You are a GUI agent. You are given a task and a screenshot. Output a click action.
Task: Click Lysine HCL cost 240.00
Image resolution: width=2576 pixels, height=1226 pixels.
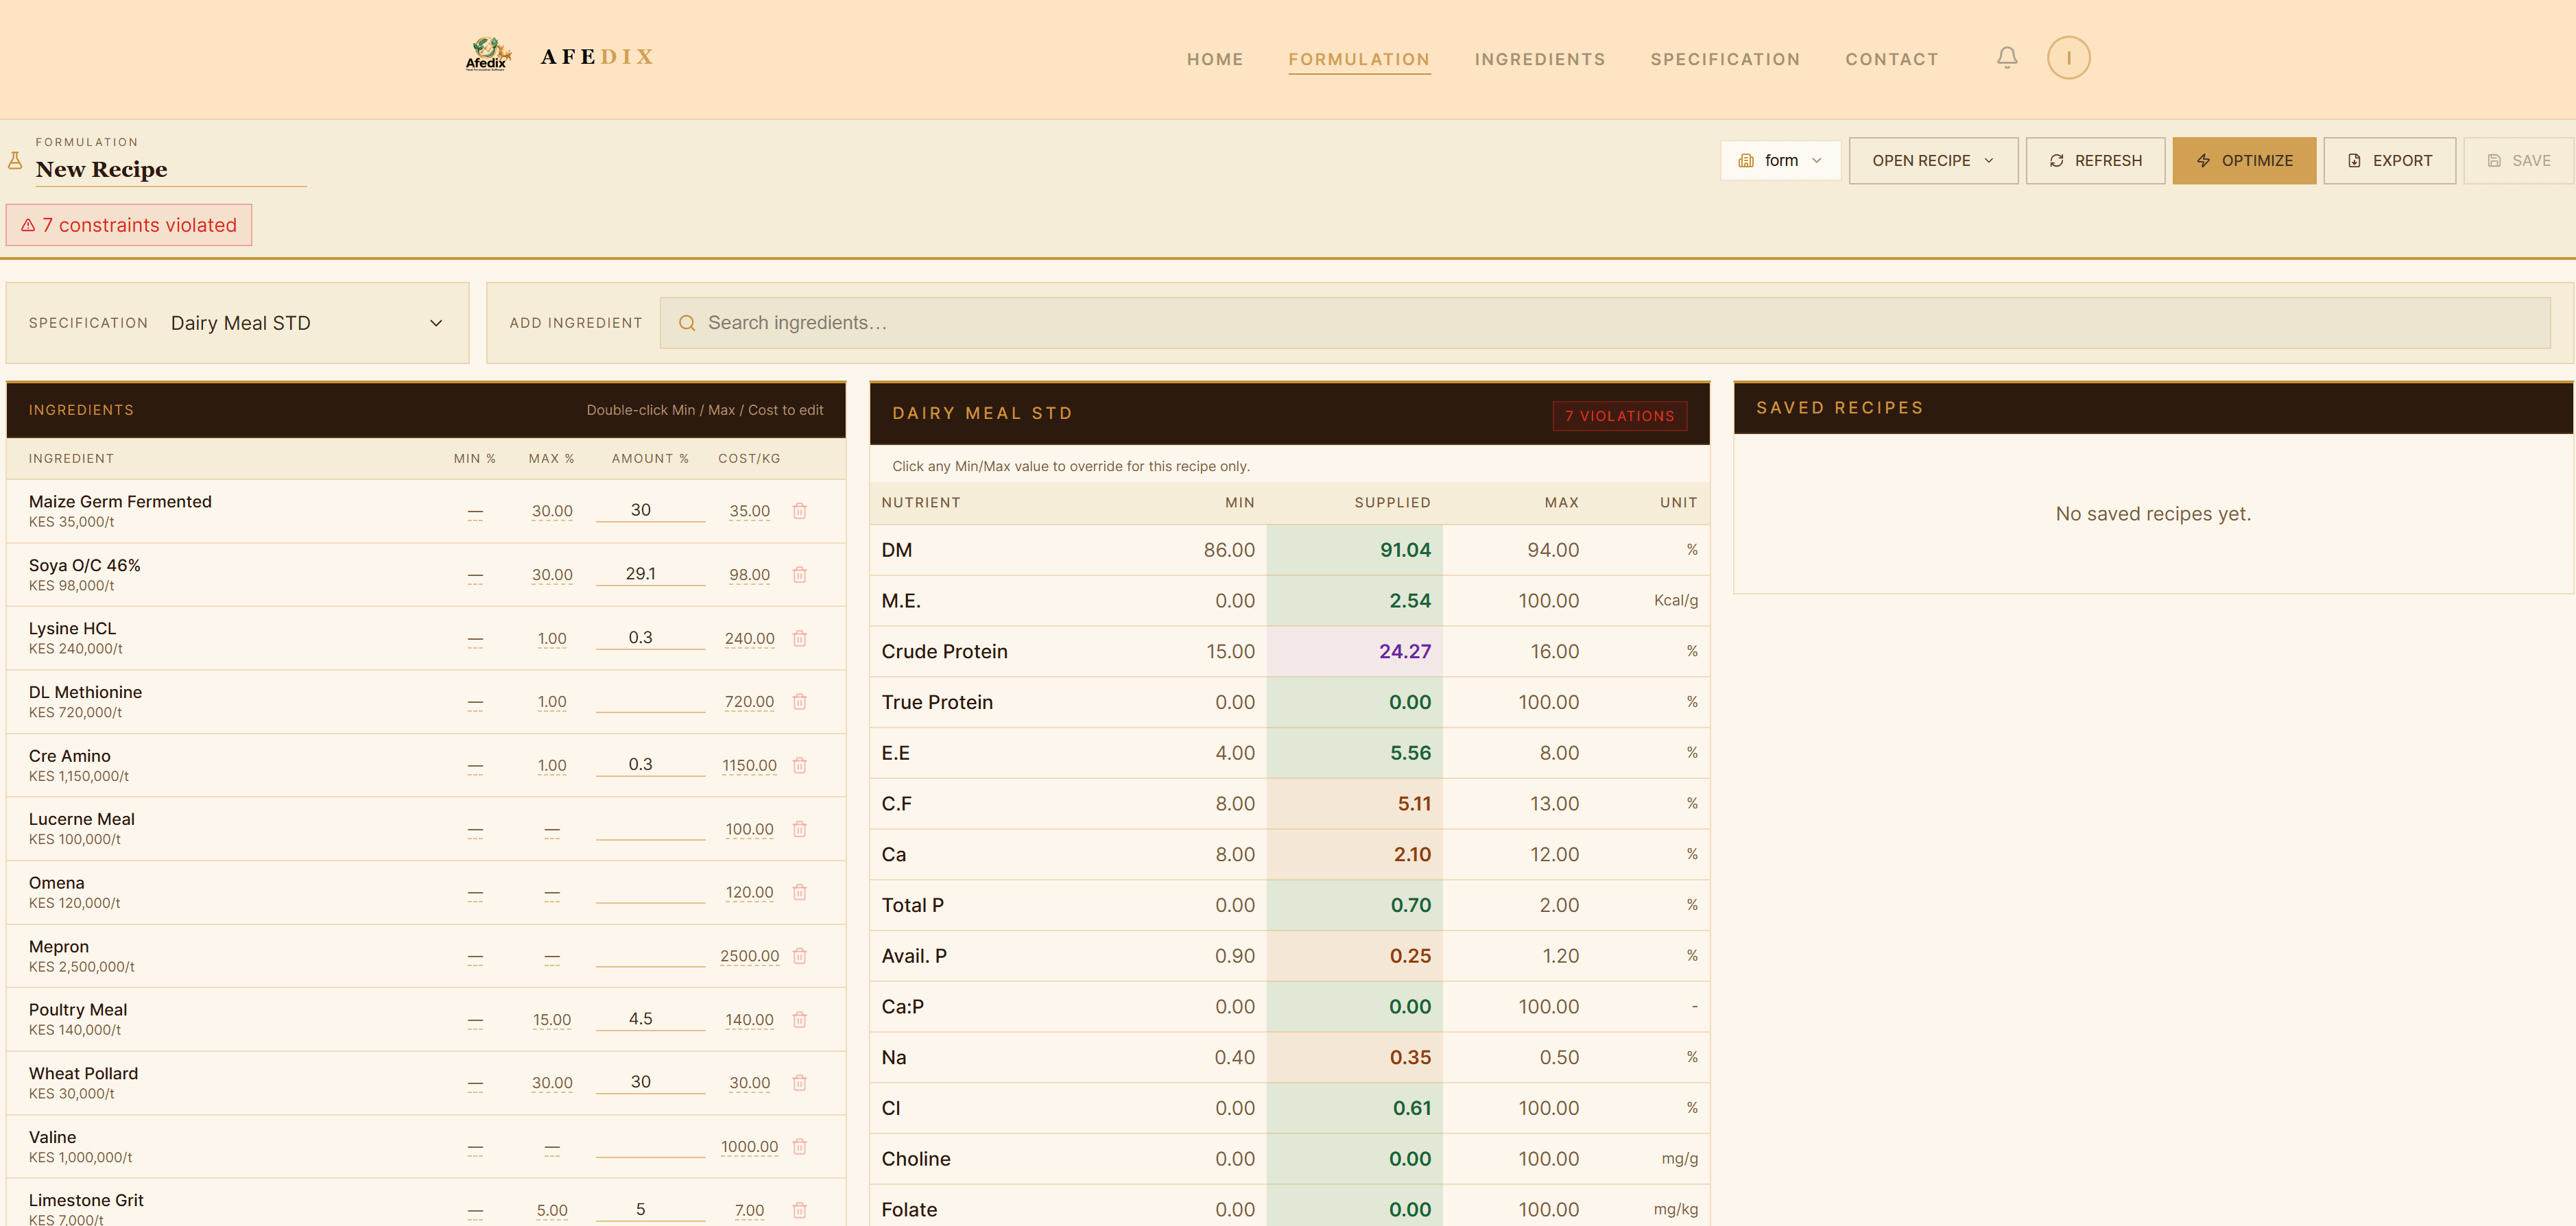pos(749,638)
